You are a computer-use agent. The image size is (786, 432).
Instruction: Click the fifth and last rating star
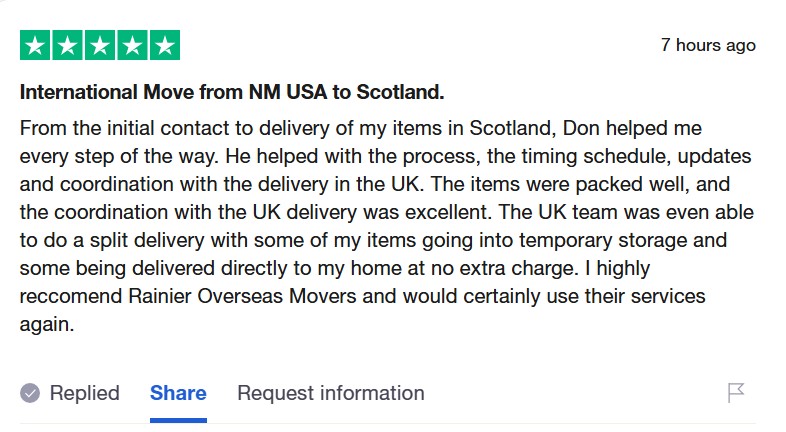point(164,45)
